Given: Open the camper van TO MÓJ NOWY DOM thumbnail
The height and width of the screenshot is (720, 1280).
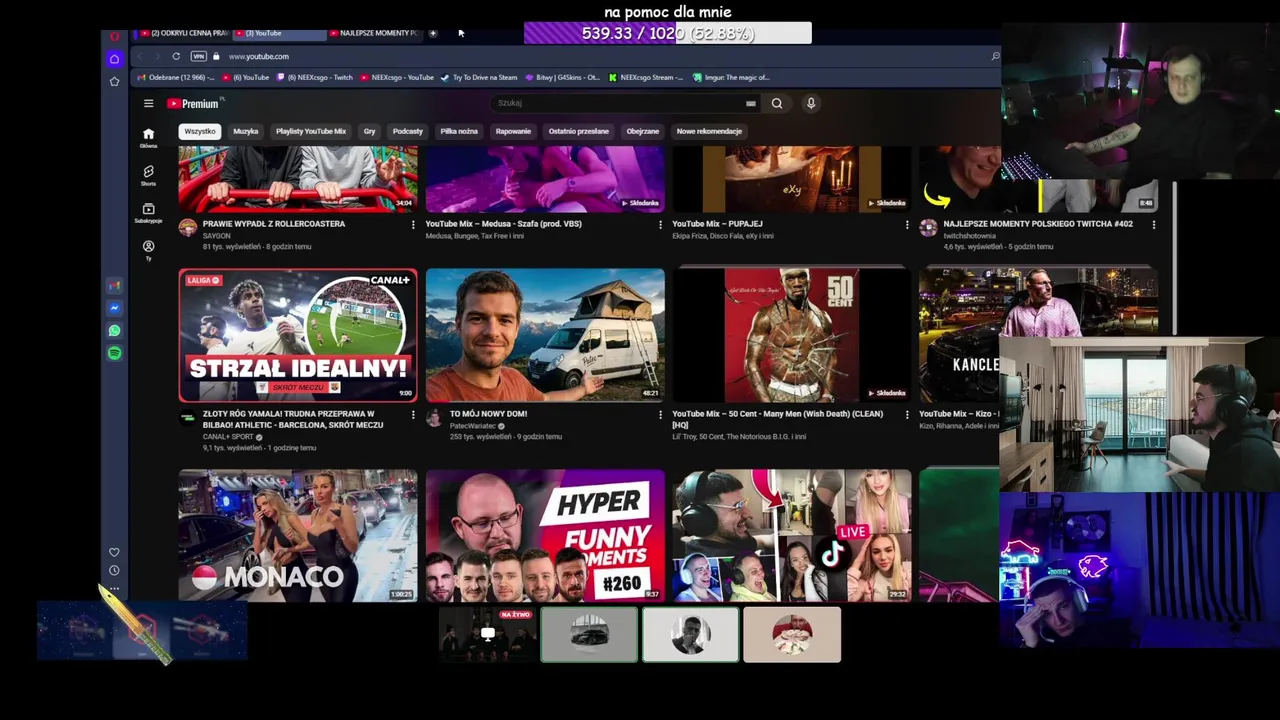Looking at the screenshot, I should coord(545,335).
